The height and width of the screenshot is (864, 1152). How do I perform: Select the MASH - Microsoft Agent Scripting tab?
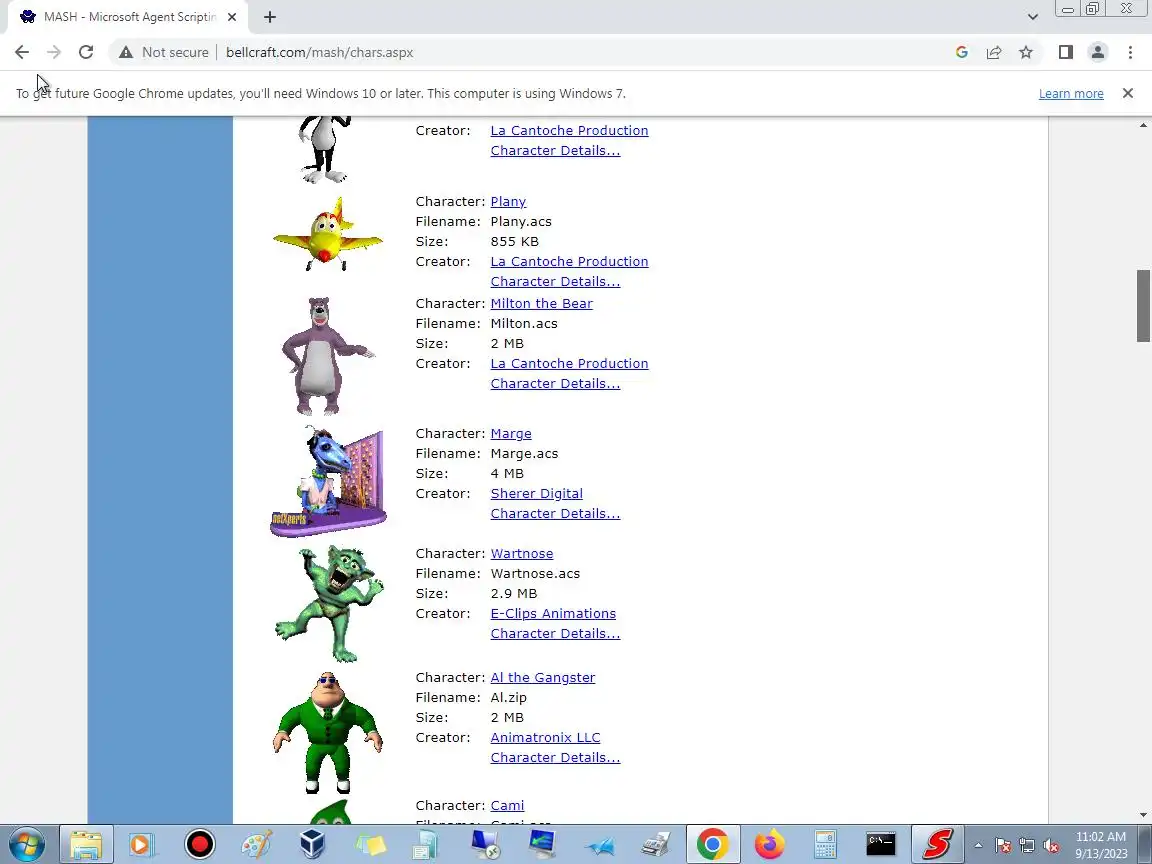coord(129,17)
